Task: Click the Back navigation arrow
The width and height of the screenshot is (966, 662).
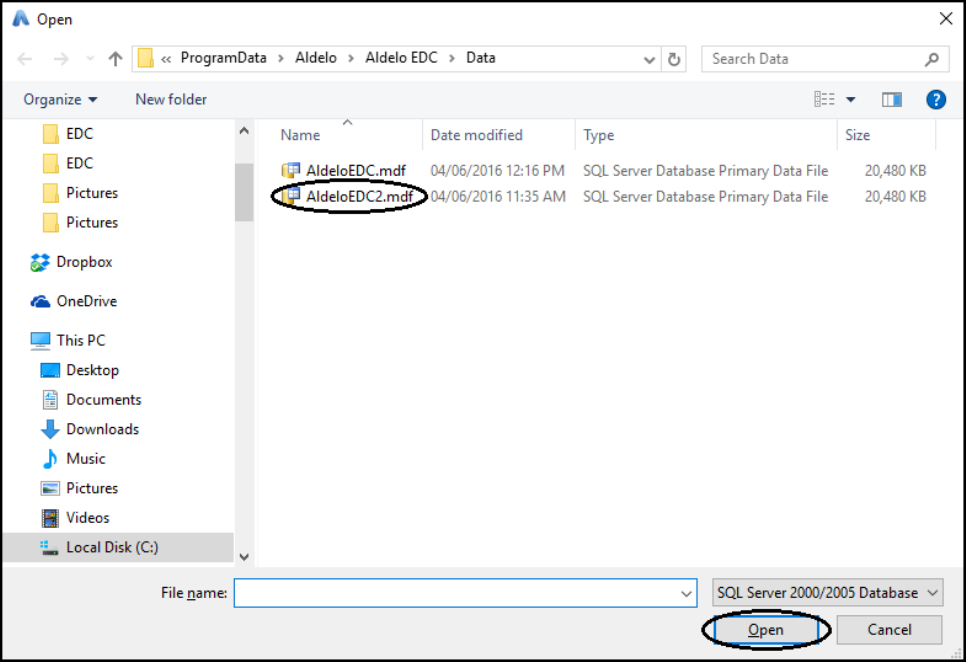Action: click(x=25, y=59)
